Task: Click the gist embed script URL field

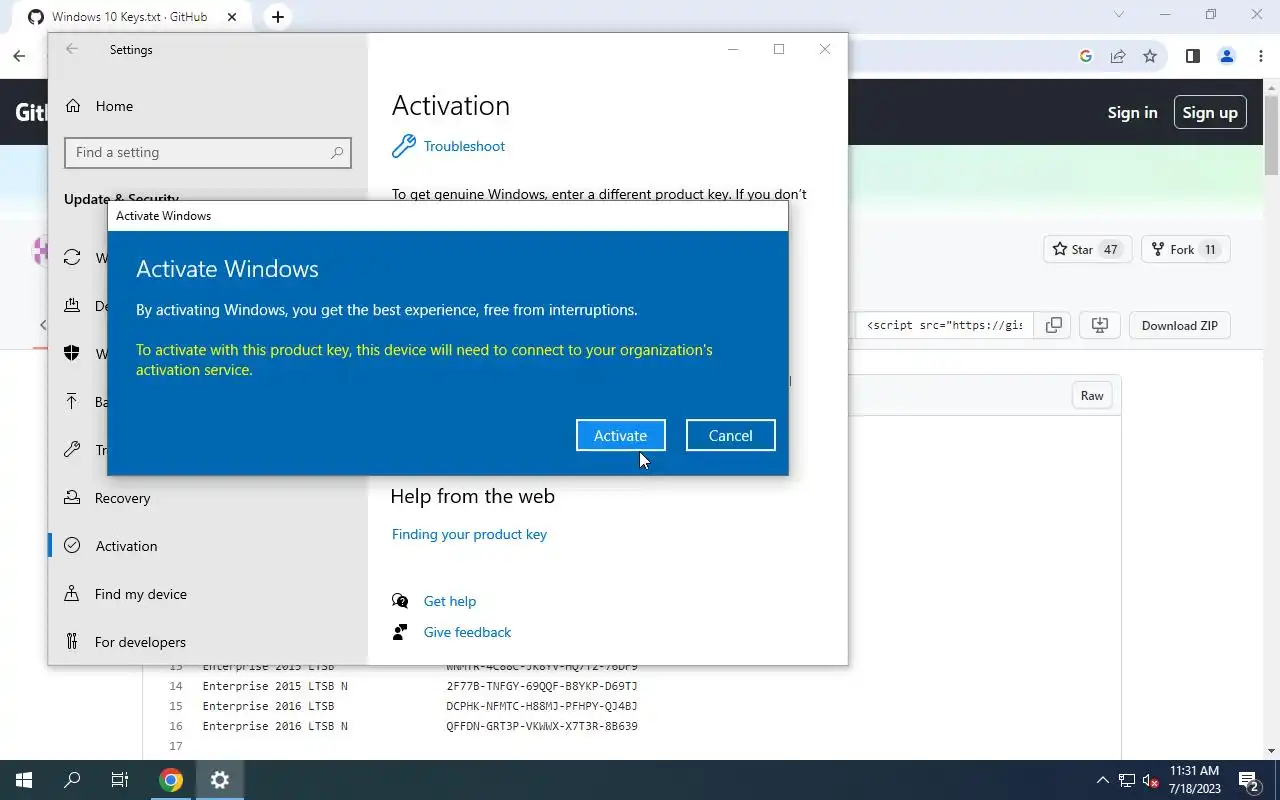Action: pos(944,325)
